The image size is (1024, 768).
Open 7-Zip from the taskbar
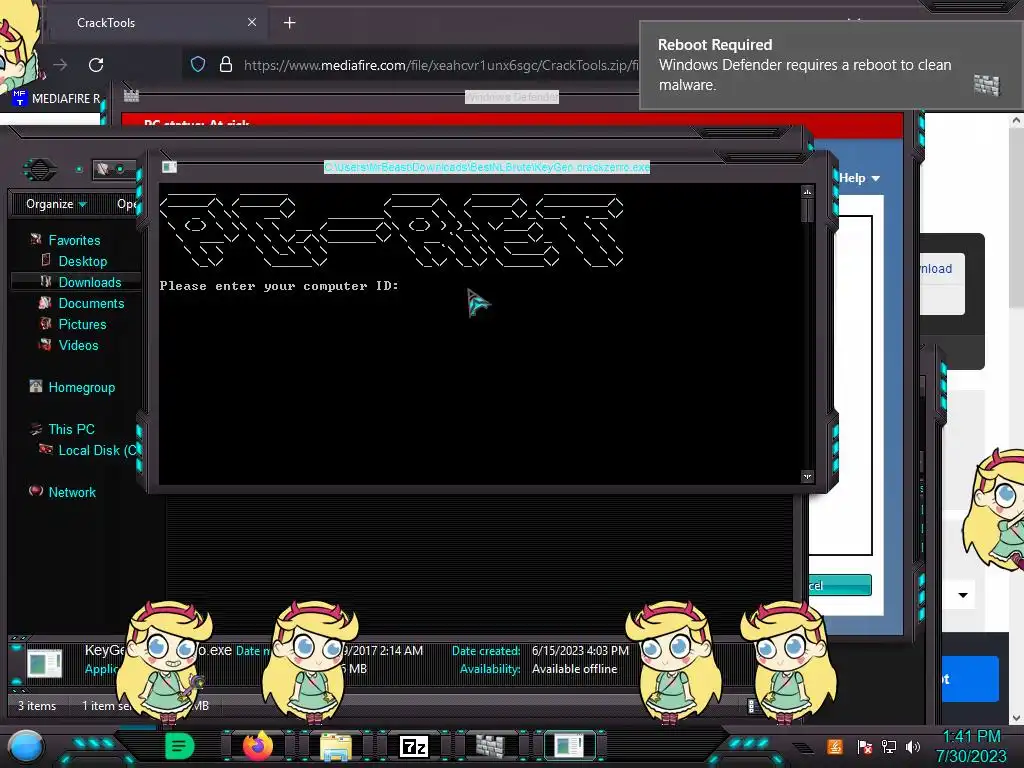tap(413, 746)
